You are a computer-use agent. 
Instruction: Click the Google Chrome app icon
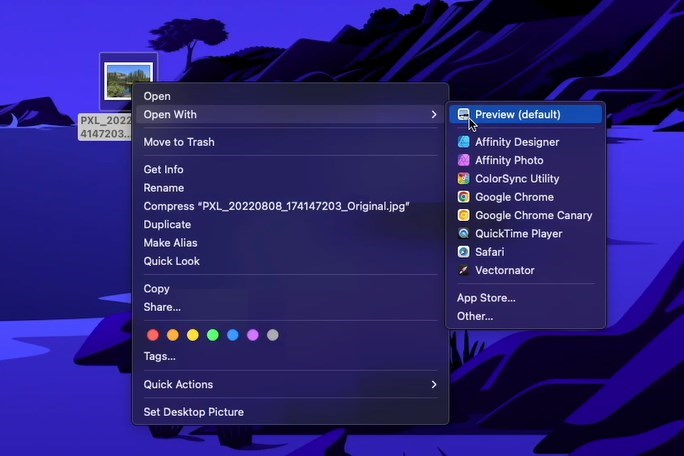click(463, 197)
